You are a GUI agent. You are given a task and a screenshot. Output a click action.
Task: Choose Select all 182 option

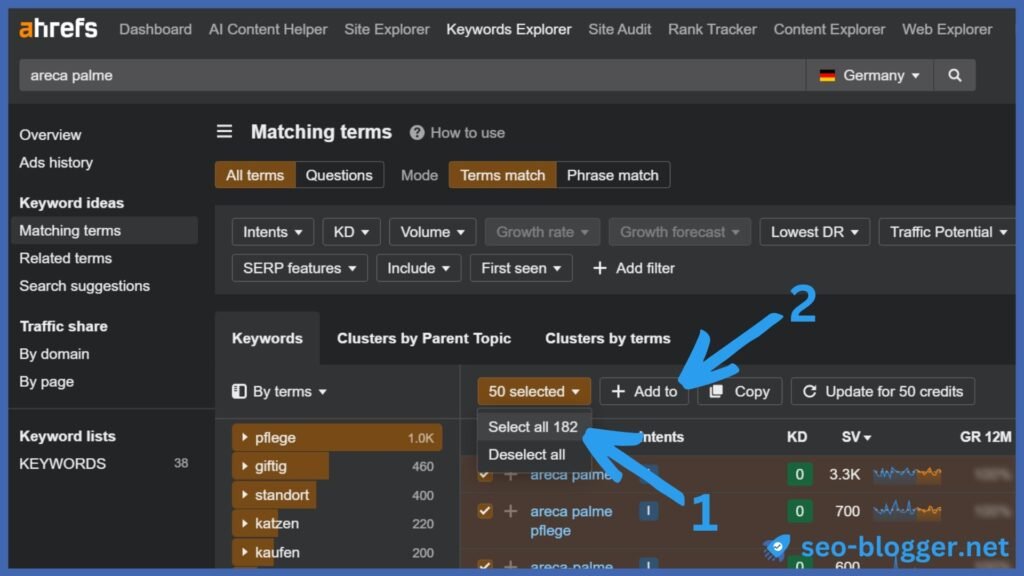pyautogui.click(x=533, y=426)
